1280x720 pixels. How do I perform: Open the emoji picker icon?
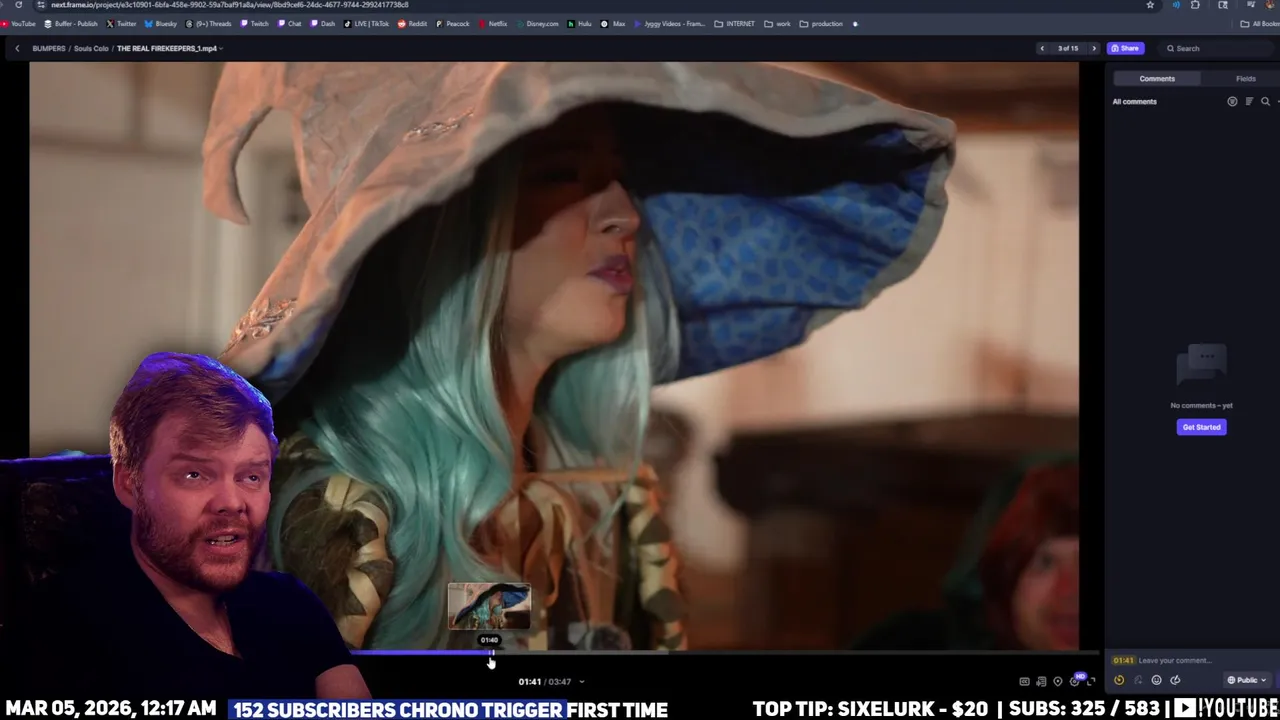(1156, 680)
